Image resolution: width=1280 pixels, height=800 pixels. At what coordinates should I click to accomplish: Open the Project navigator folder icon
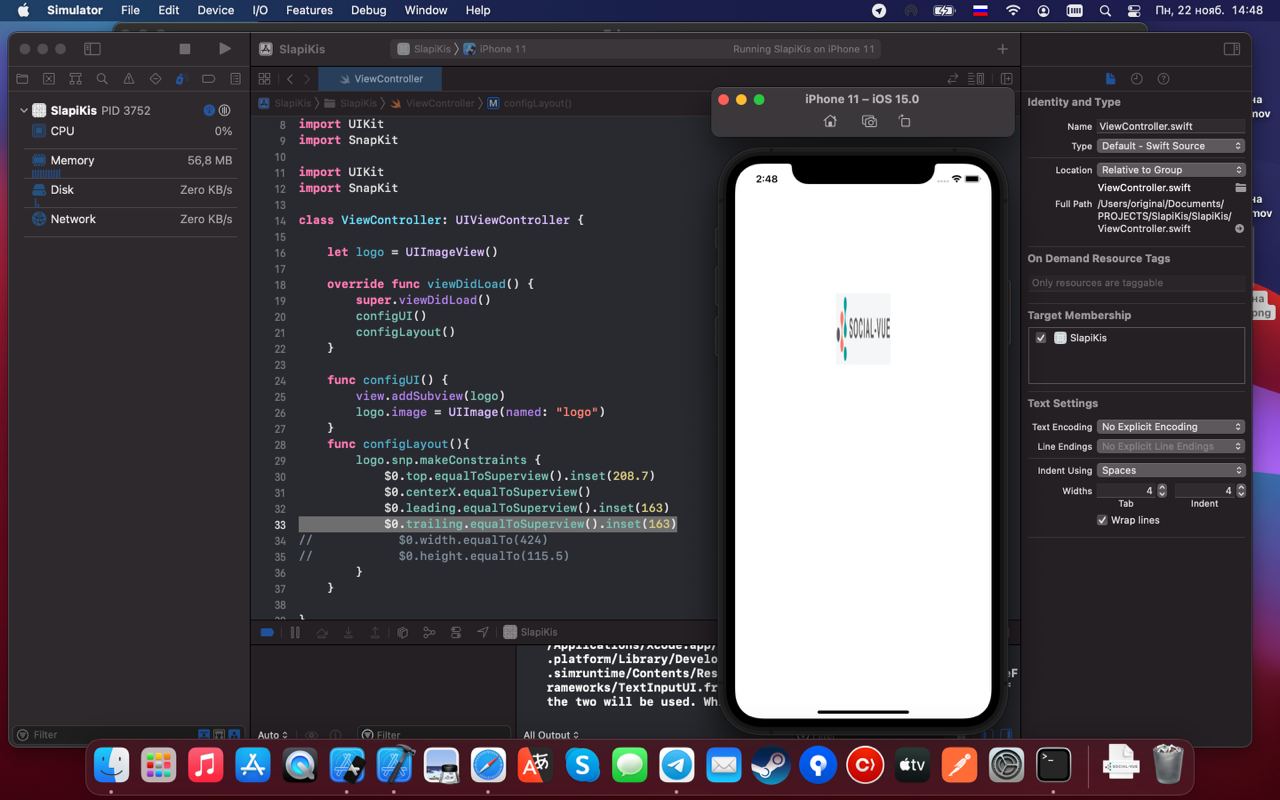[22, 79]
